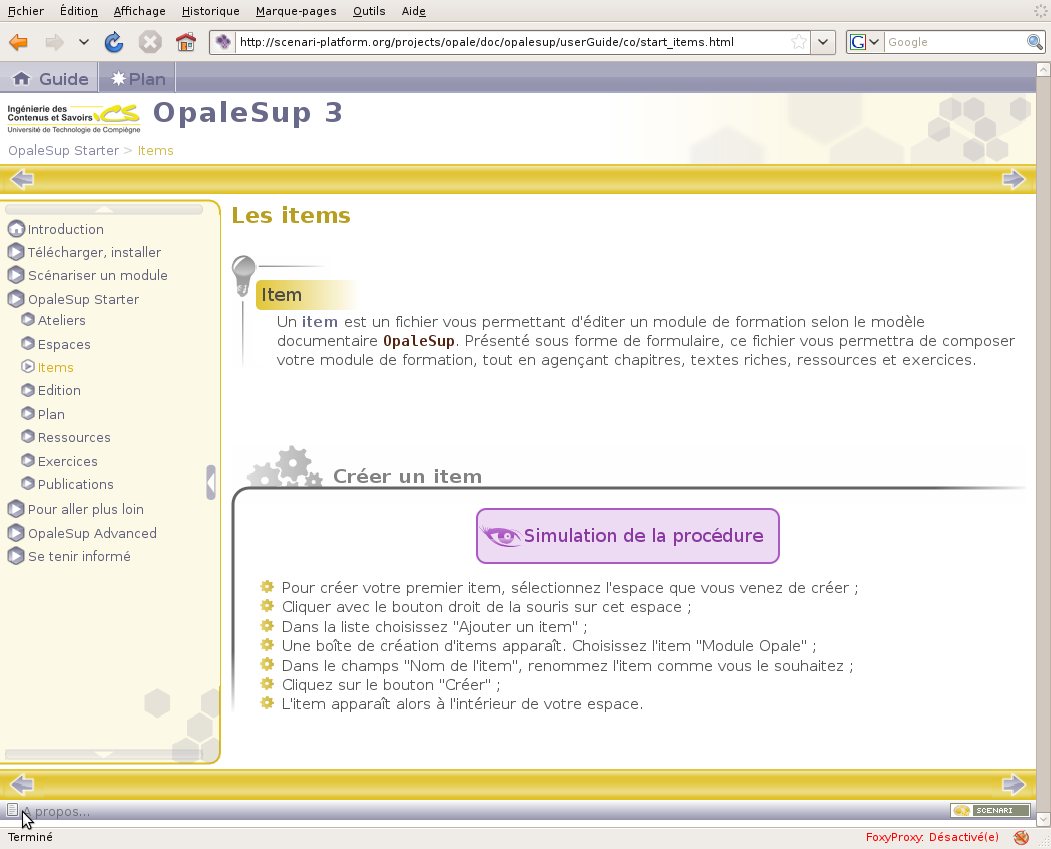Viewport: 1051px width, 849px height.
Task: Bookmark this page with the star icon
Action: point(798,42)
